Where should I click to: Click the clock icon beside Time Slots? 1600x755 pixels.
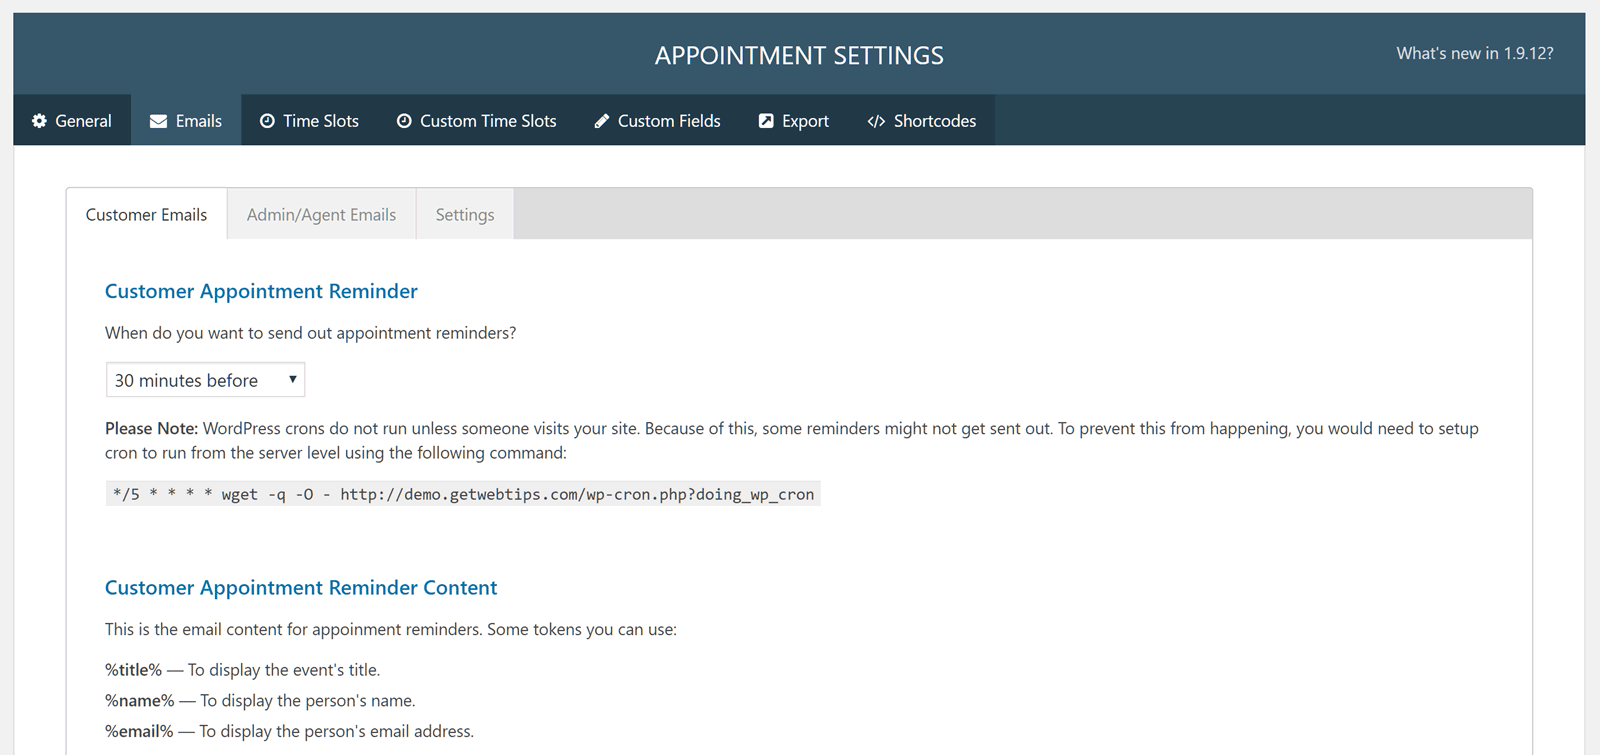click(x=267, y=121)
